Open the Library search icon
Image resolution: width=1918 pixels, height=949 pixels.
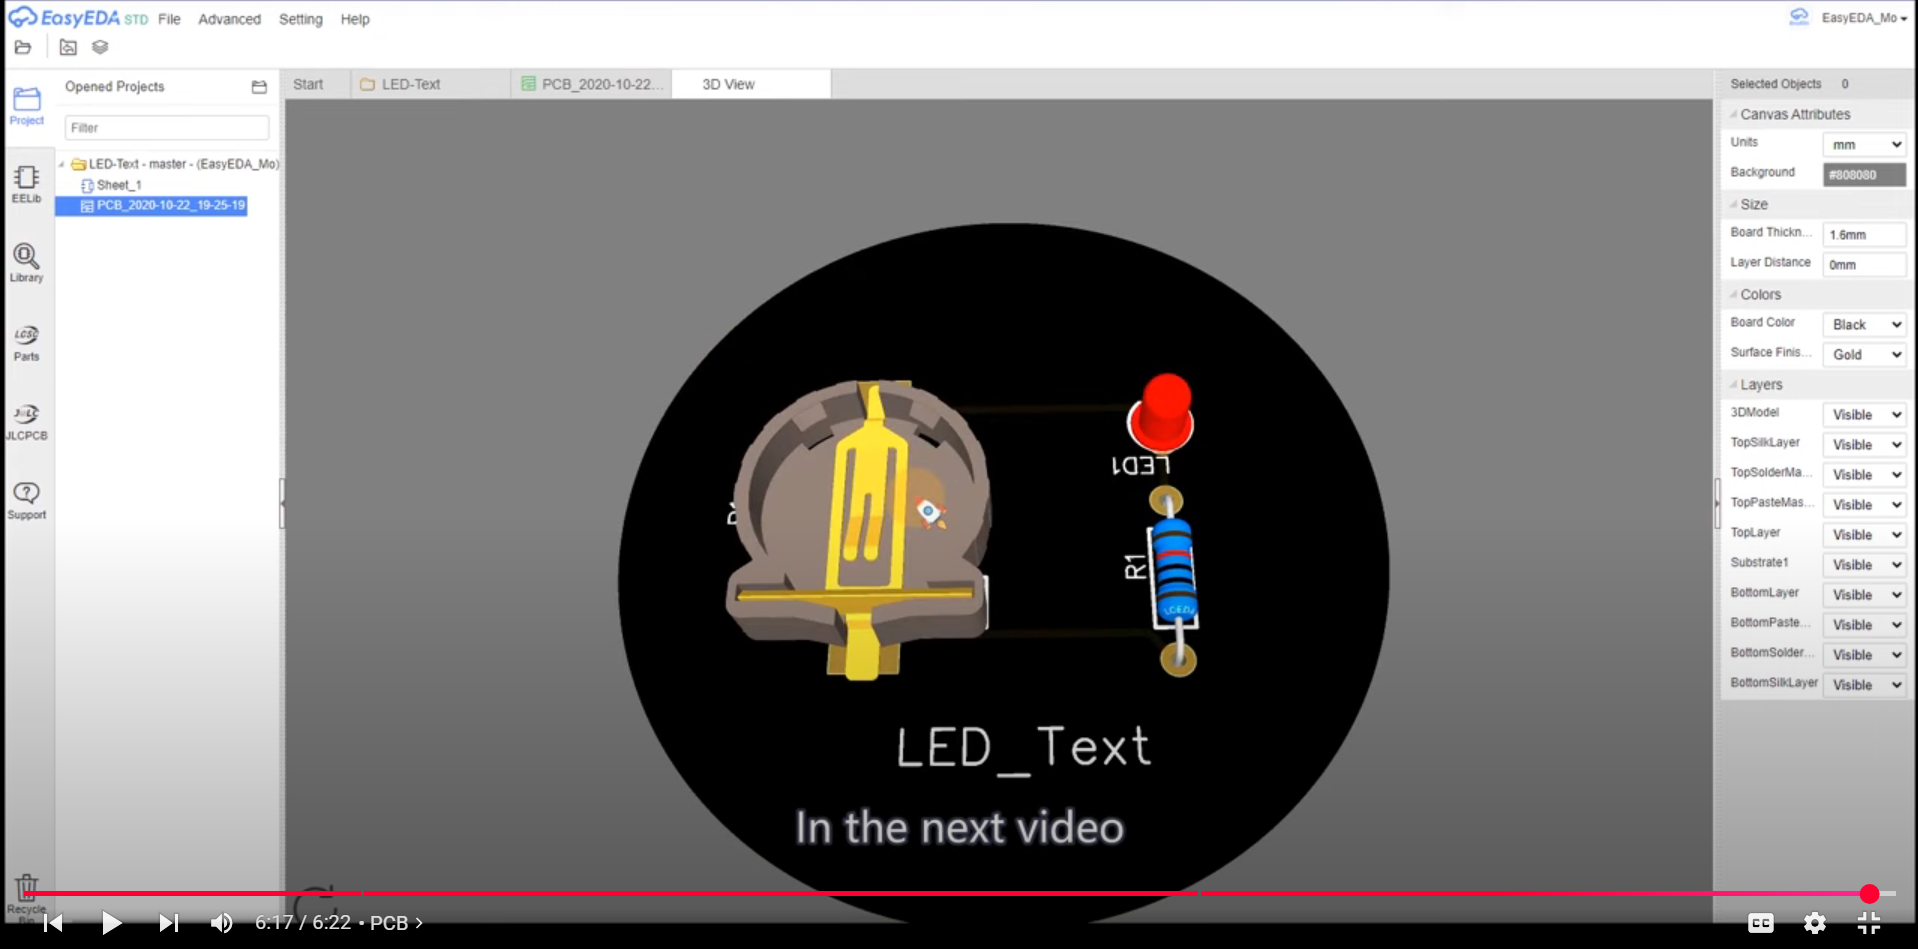click(x=26, y=262)
